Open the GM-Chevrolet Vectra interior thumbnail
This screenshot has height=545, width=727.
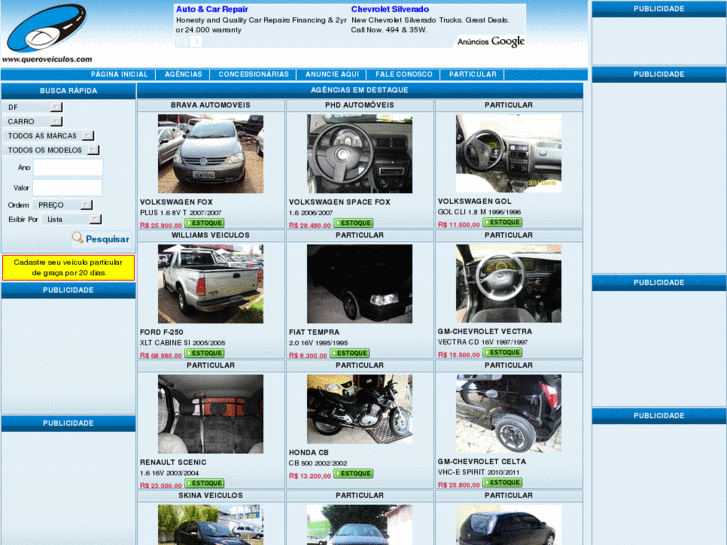point(508,283)
